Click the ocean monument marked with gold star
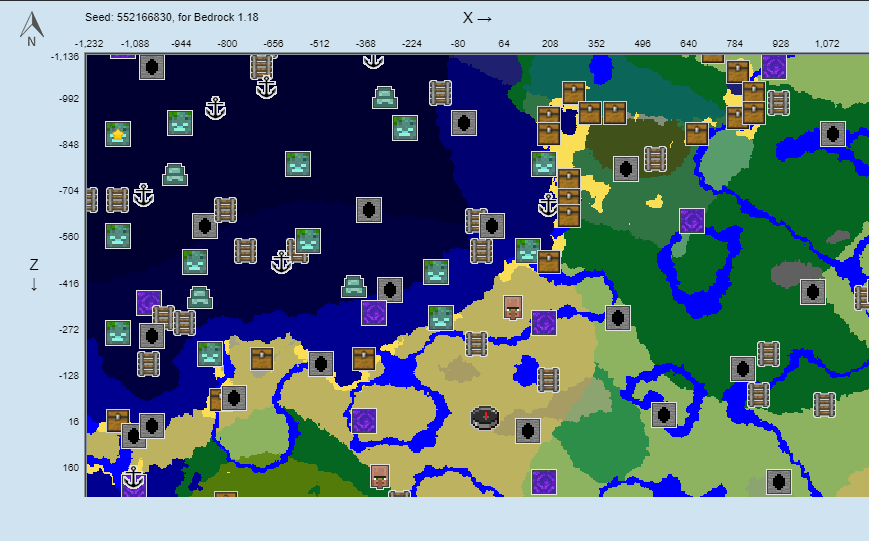Image resolution: width=869 pixels, height=541 pixels. coord(118,134)
